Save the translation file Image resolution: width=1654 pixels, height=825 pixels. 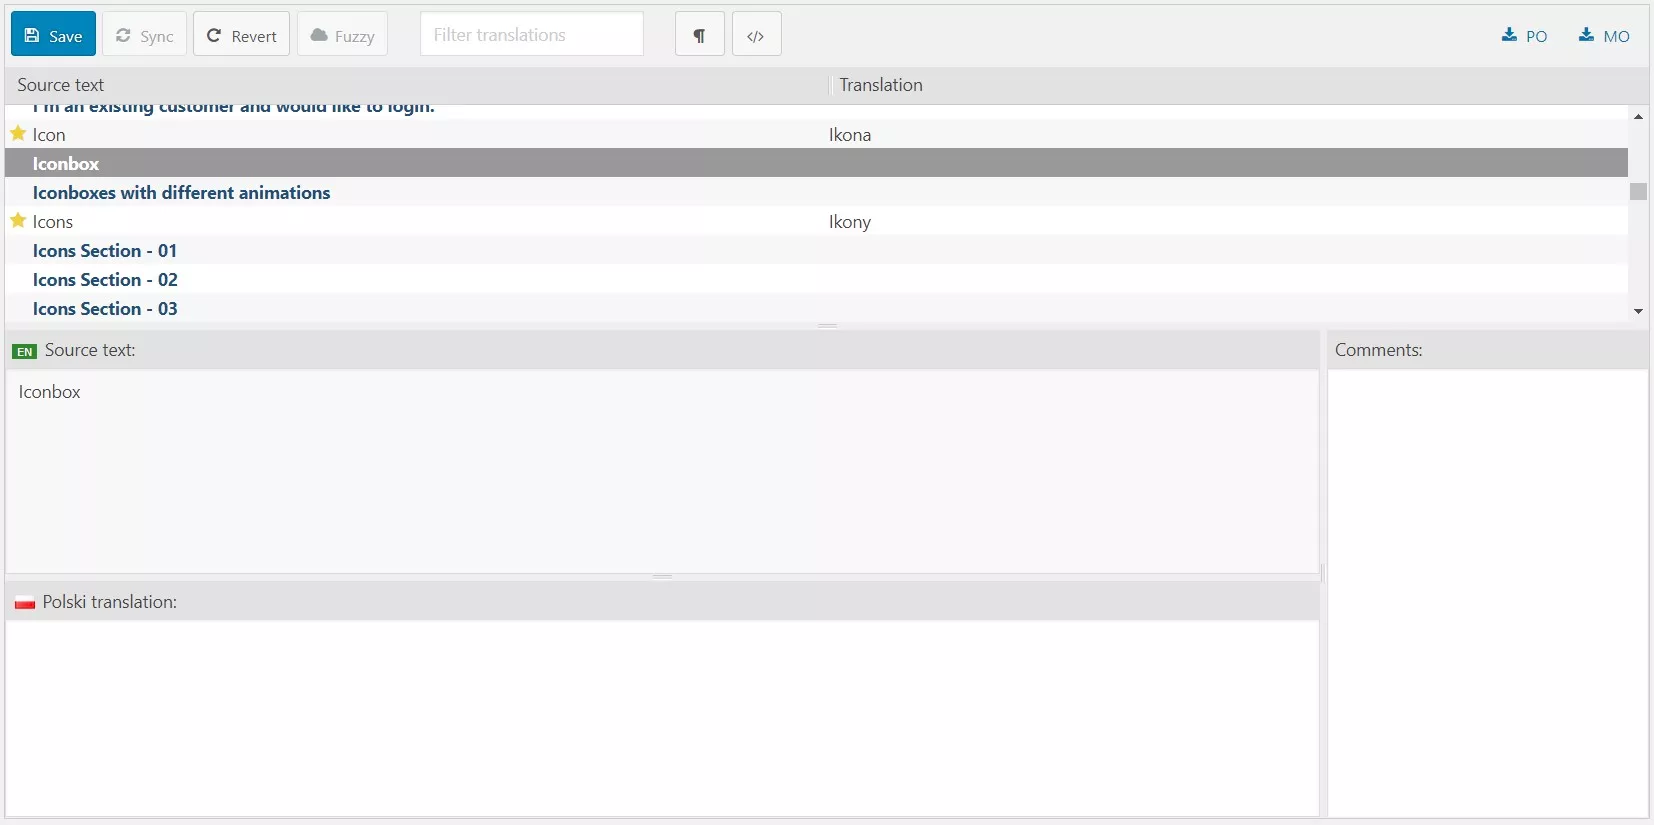[x=53, y=35]
